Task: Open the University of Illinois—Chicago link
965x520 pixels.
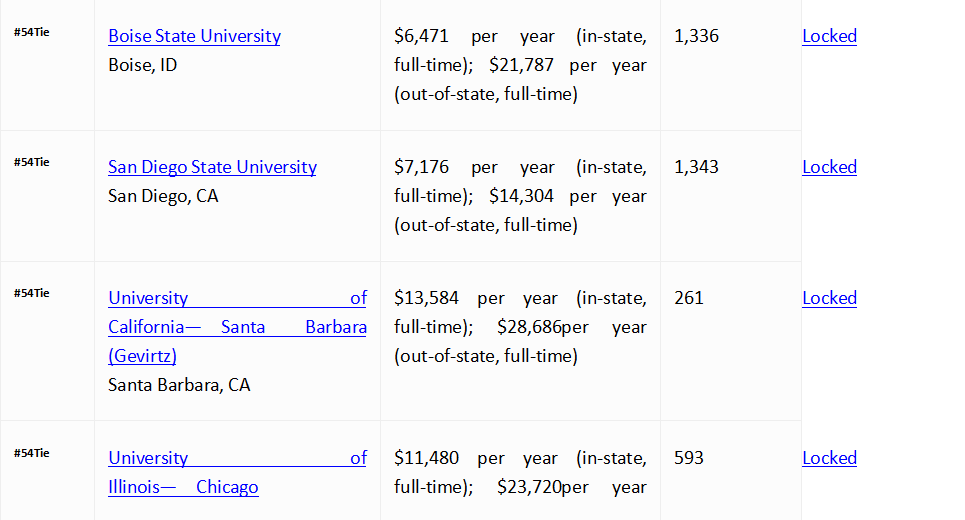Action: click(x=238, y=473)
